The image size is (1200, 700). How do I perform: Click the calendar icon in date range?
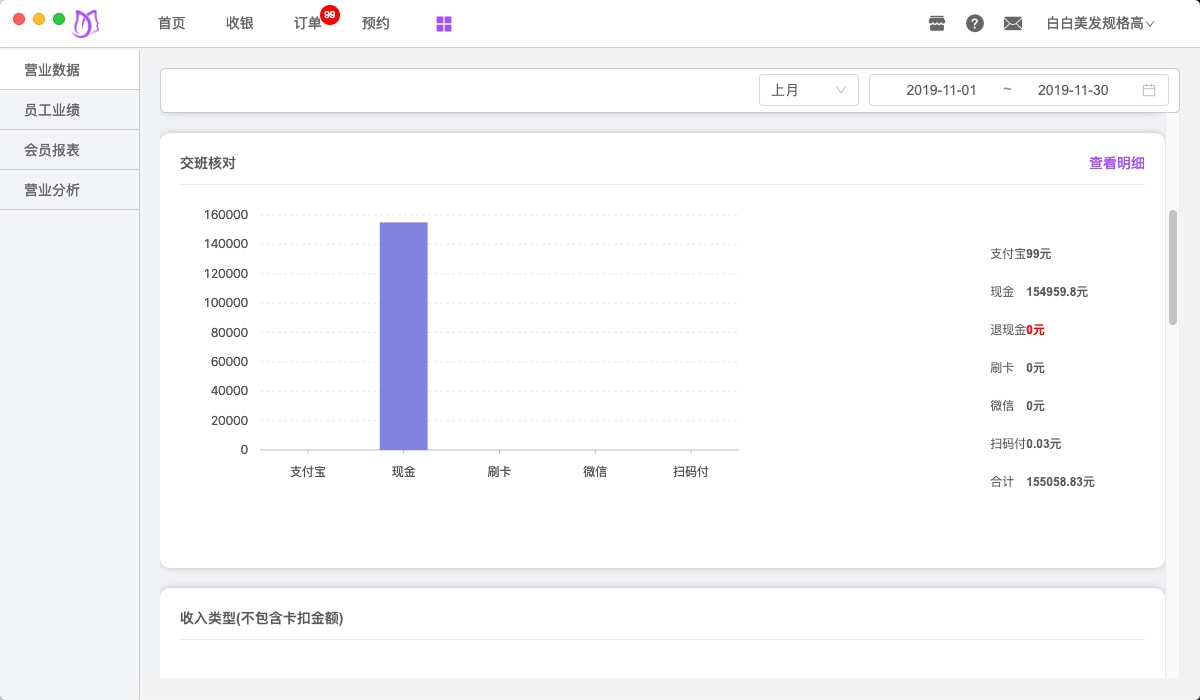coord(1149,90)
